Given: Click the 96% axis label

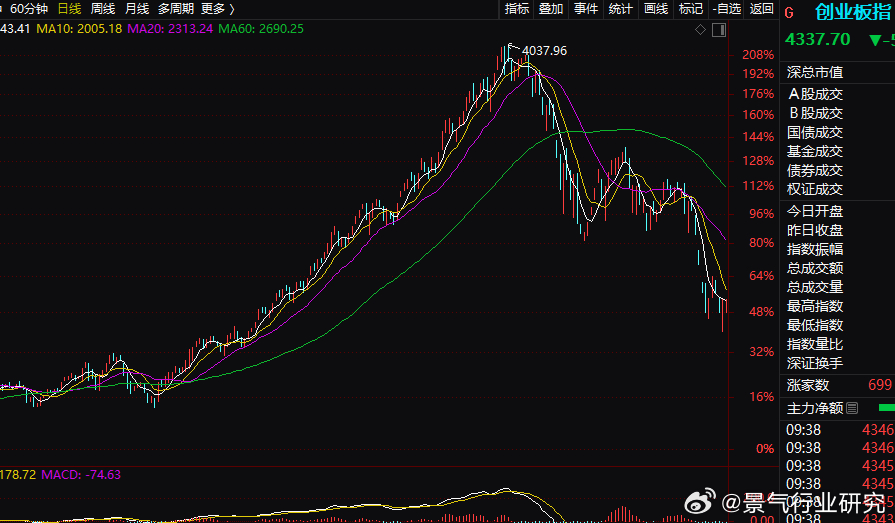Looking at the screenshot, I should 761,214.
